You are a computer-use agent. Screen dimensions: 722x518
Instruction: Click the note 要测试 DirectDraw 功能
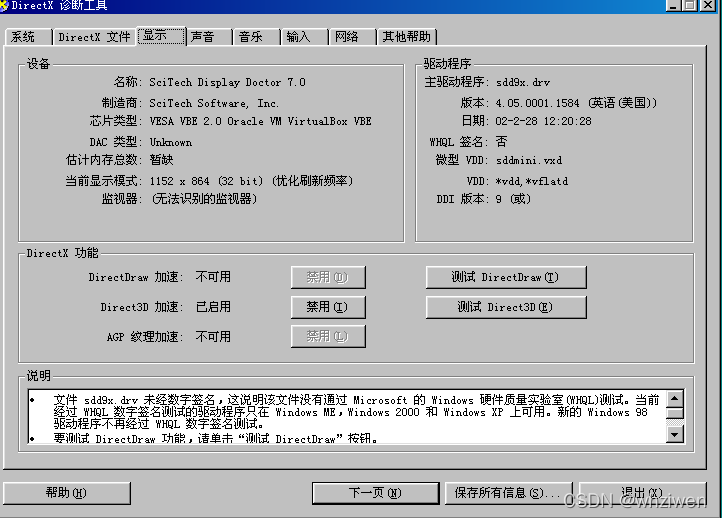215,438
